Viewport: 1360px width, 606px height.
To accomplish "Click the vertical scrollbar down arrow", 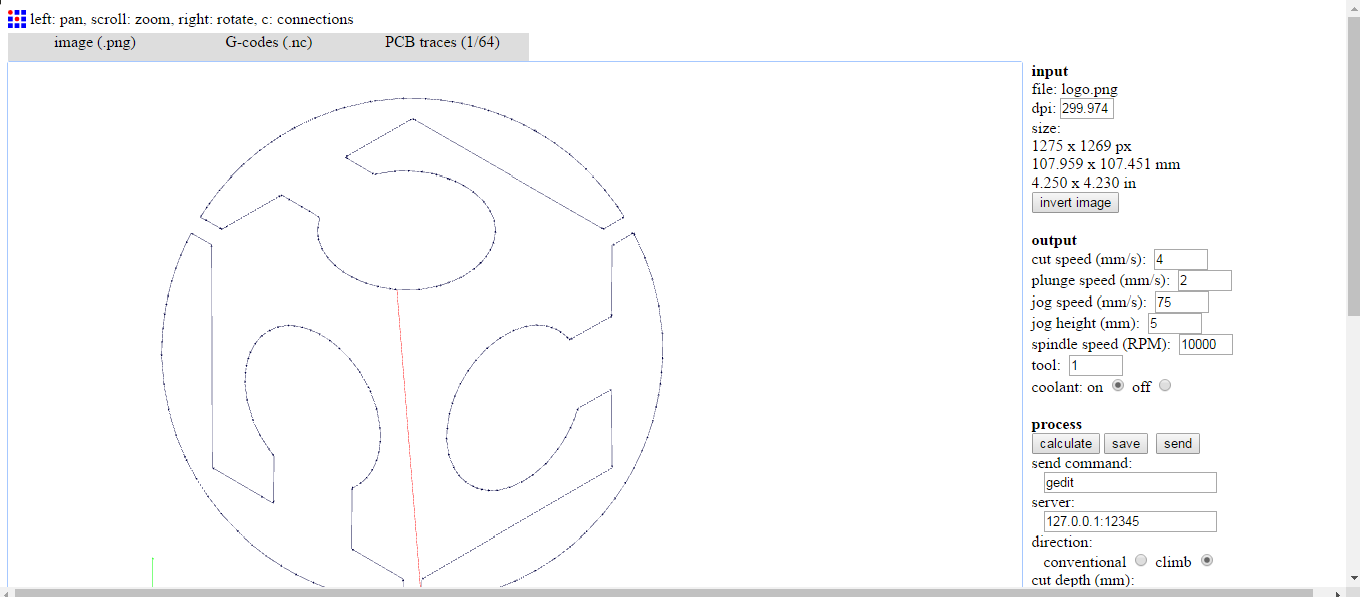I will [1353, 580].
